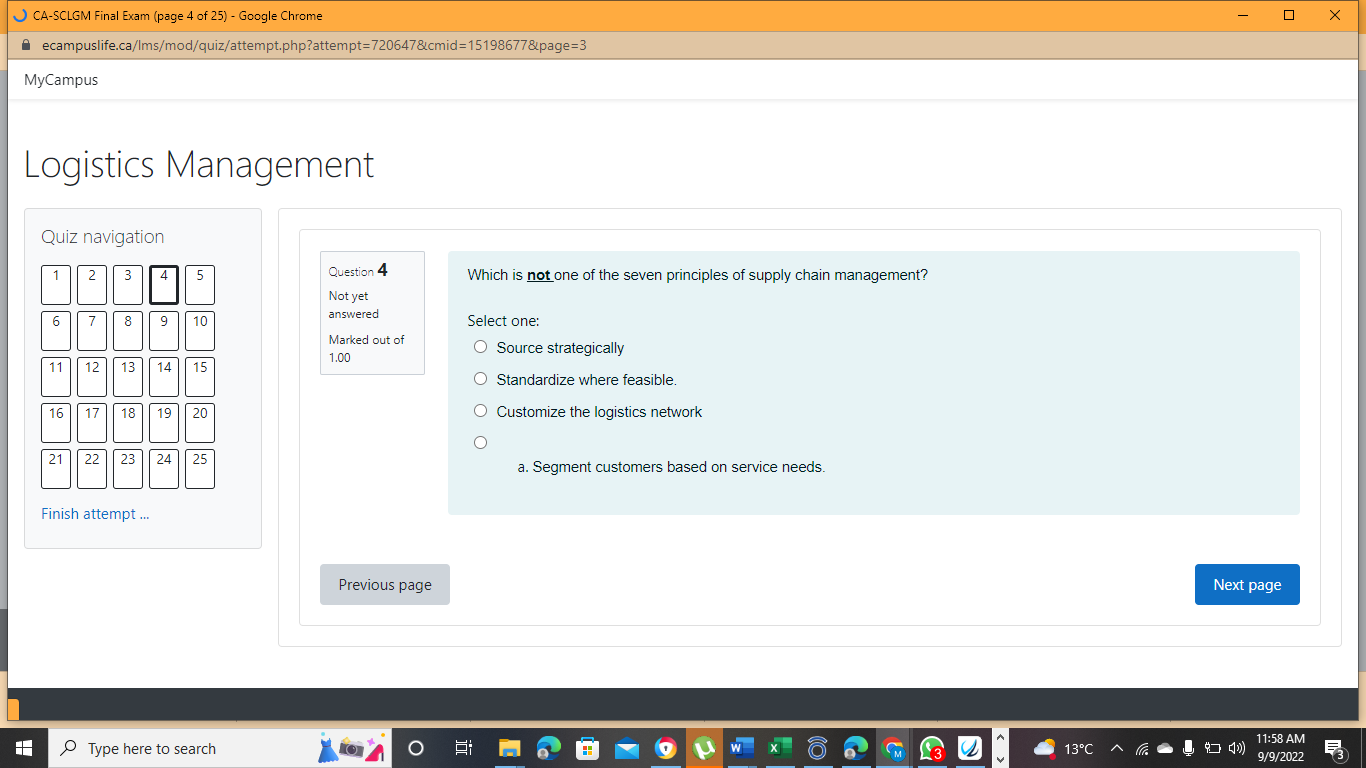
Task: Click the 'Next page' button
Action: point(1247,584)
